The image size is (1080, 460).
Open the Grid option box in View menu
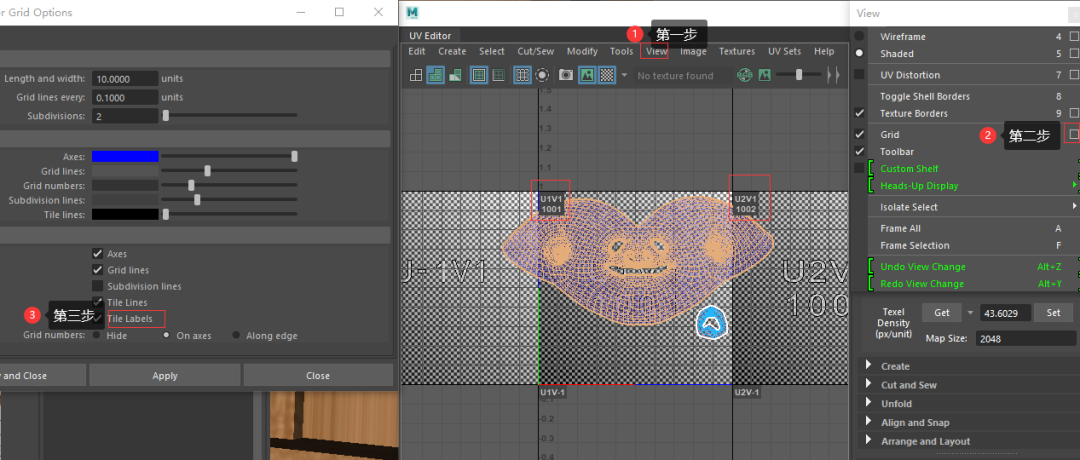[x=1073, y=134]
